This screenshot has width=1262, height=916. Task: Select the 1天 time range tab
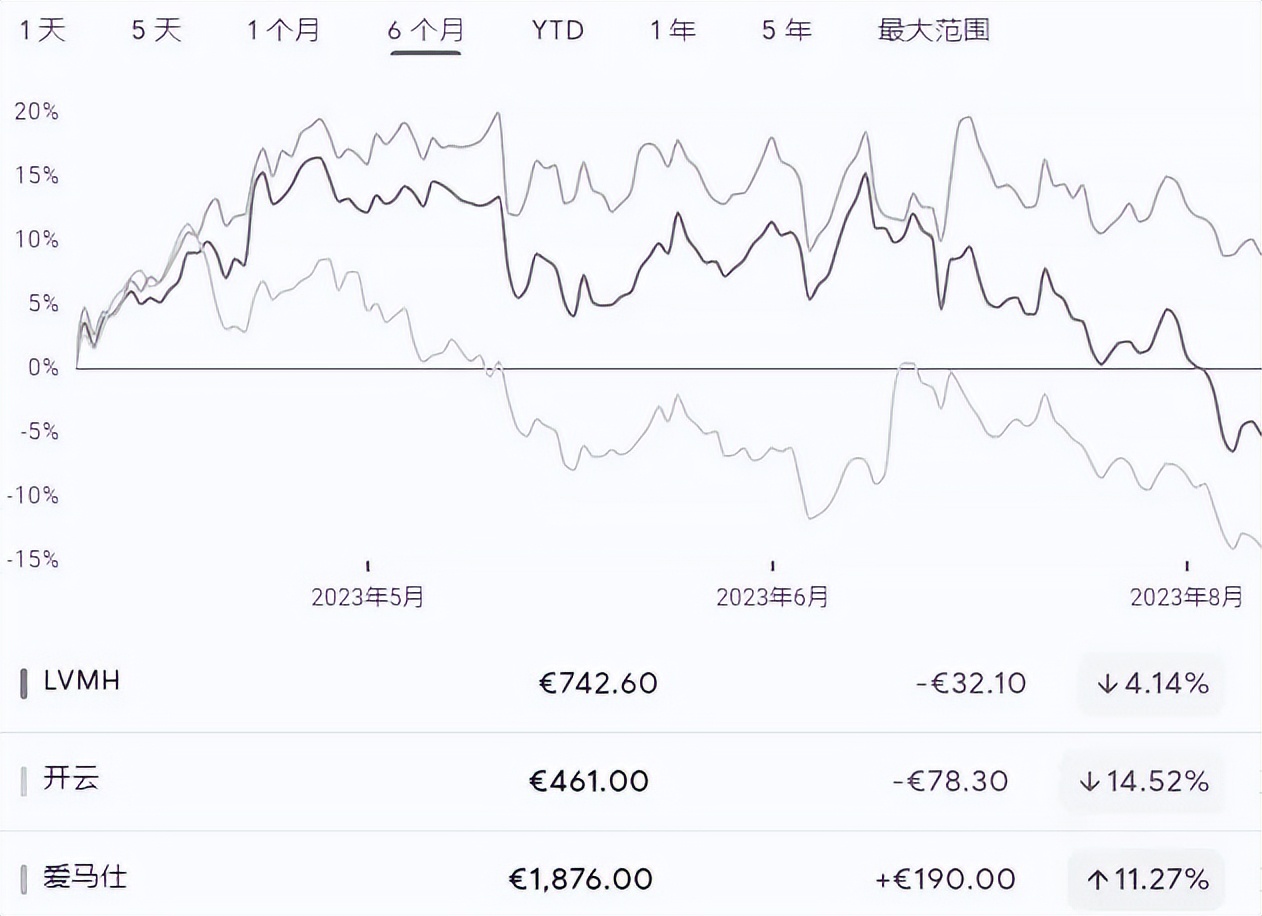42,30
